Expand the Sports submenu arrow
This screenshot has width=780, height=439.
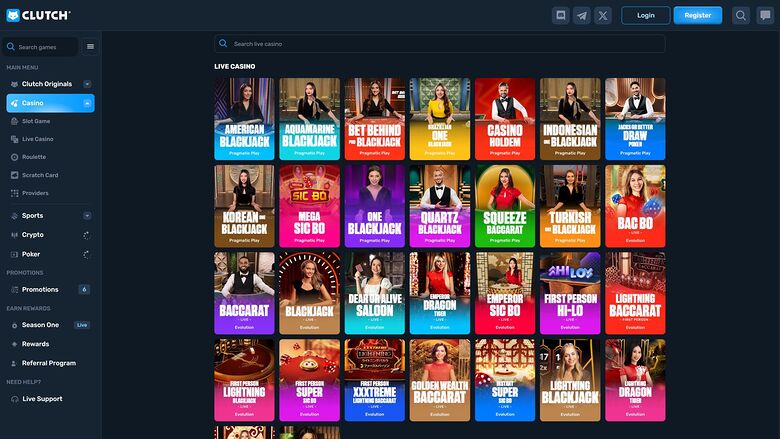click(87, 216)
